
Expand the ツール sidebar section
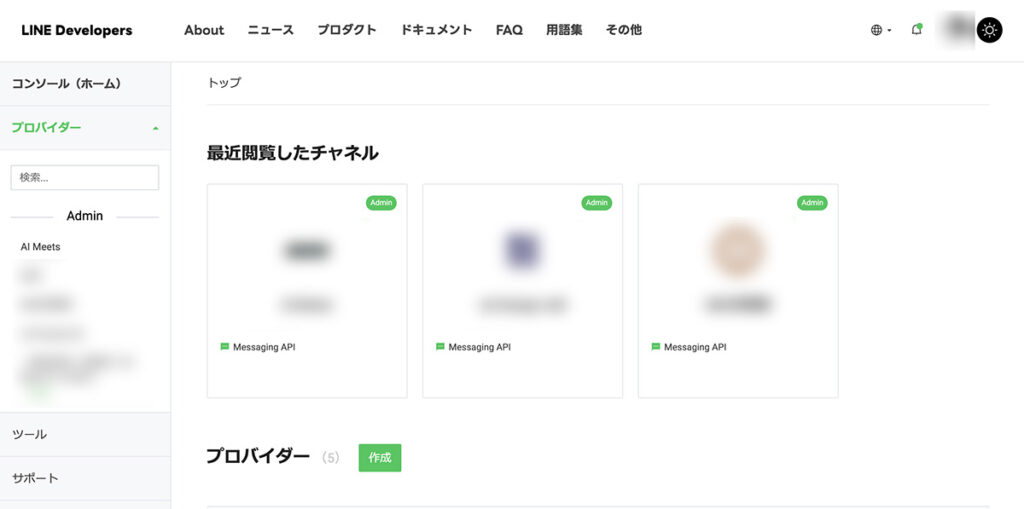[85, 435]
